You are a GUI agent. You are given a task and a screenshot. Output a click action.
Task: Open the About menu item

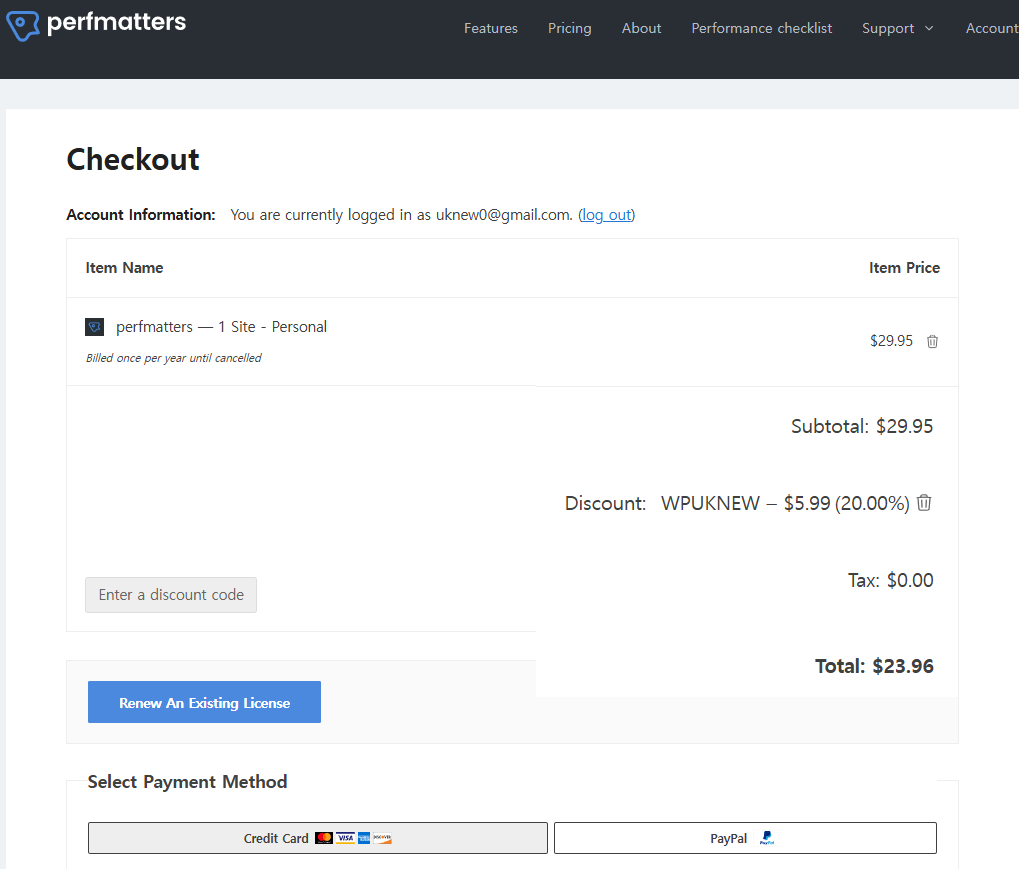pyautogui.click(x=641, y=28)
